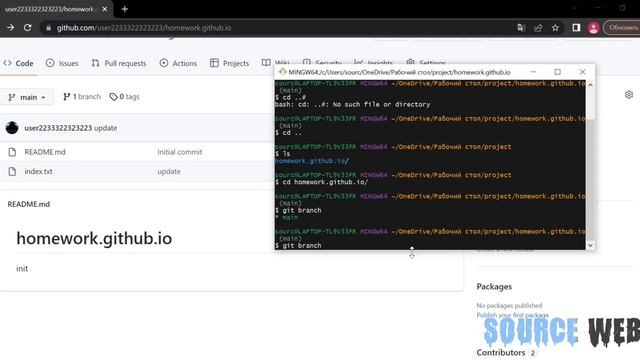Open the README.md file

coord(45,152)
